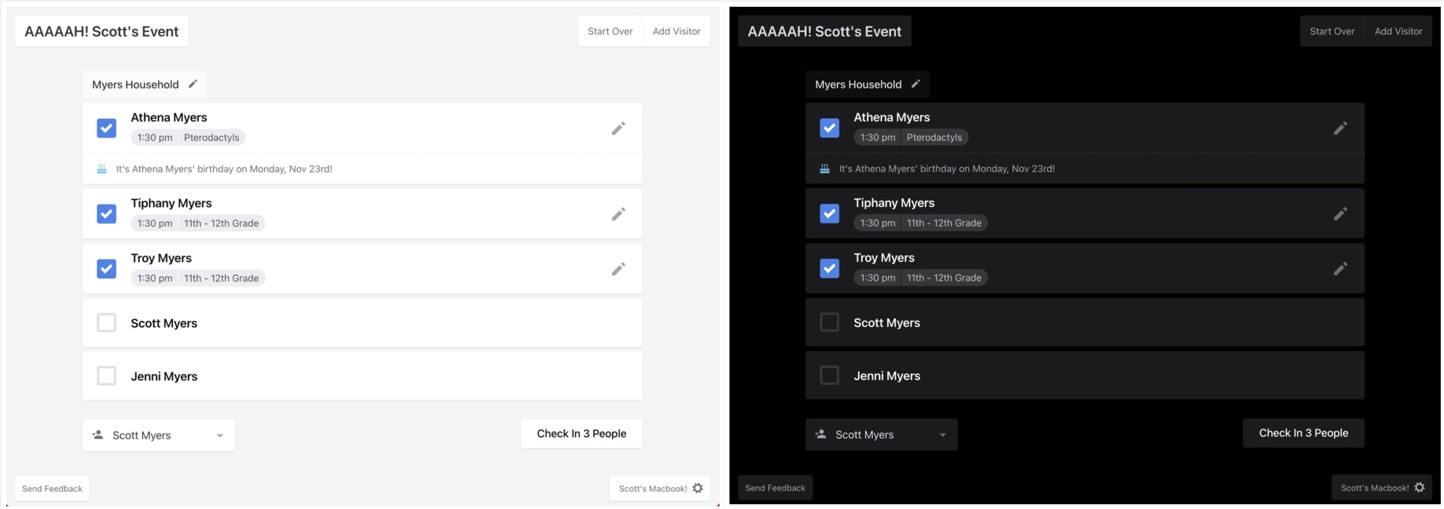Screen dimensions: 1444x509
Task: Click Athena Myers' edit pencil in dark panel
Action: (x=1340, y=128)
